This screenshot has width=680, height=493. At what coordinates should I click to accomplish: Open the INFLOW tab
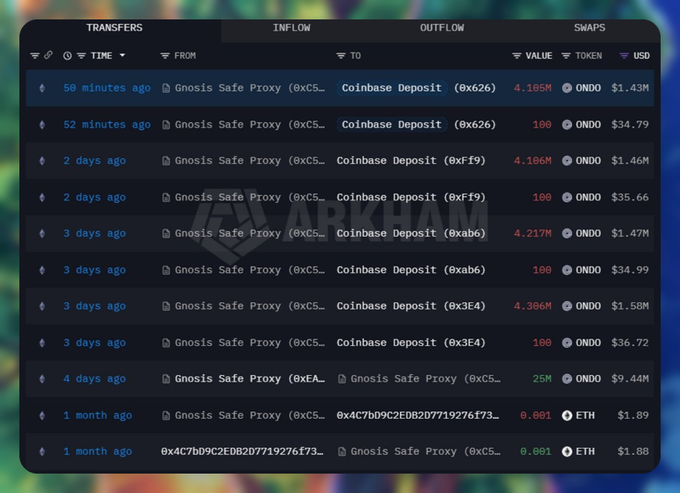coord(291,28)
